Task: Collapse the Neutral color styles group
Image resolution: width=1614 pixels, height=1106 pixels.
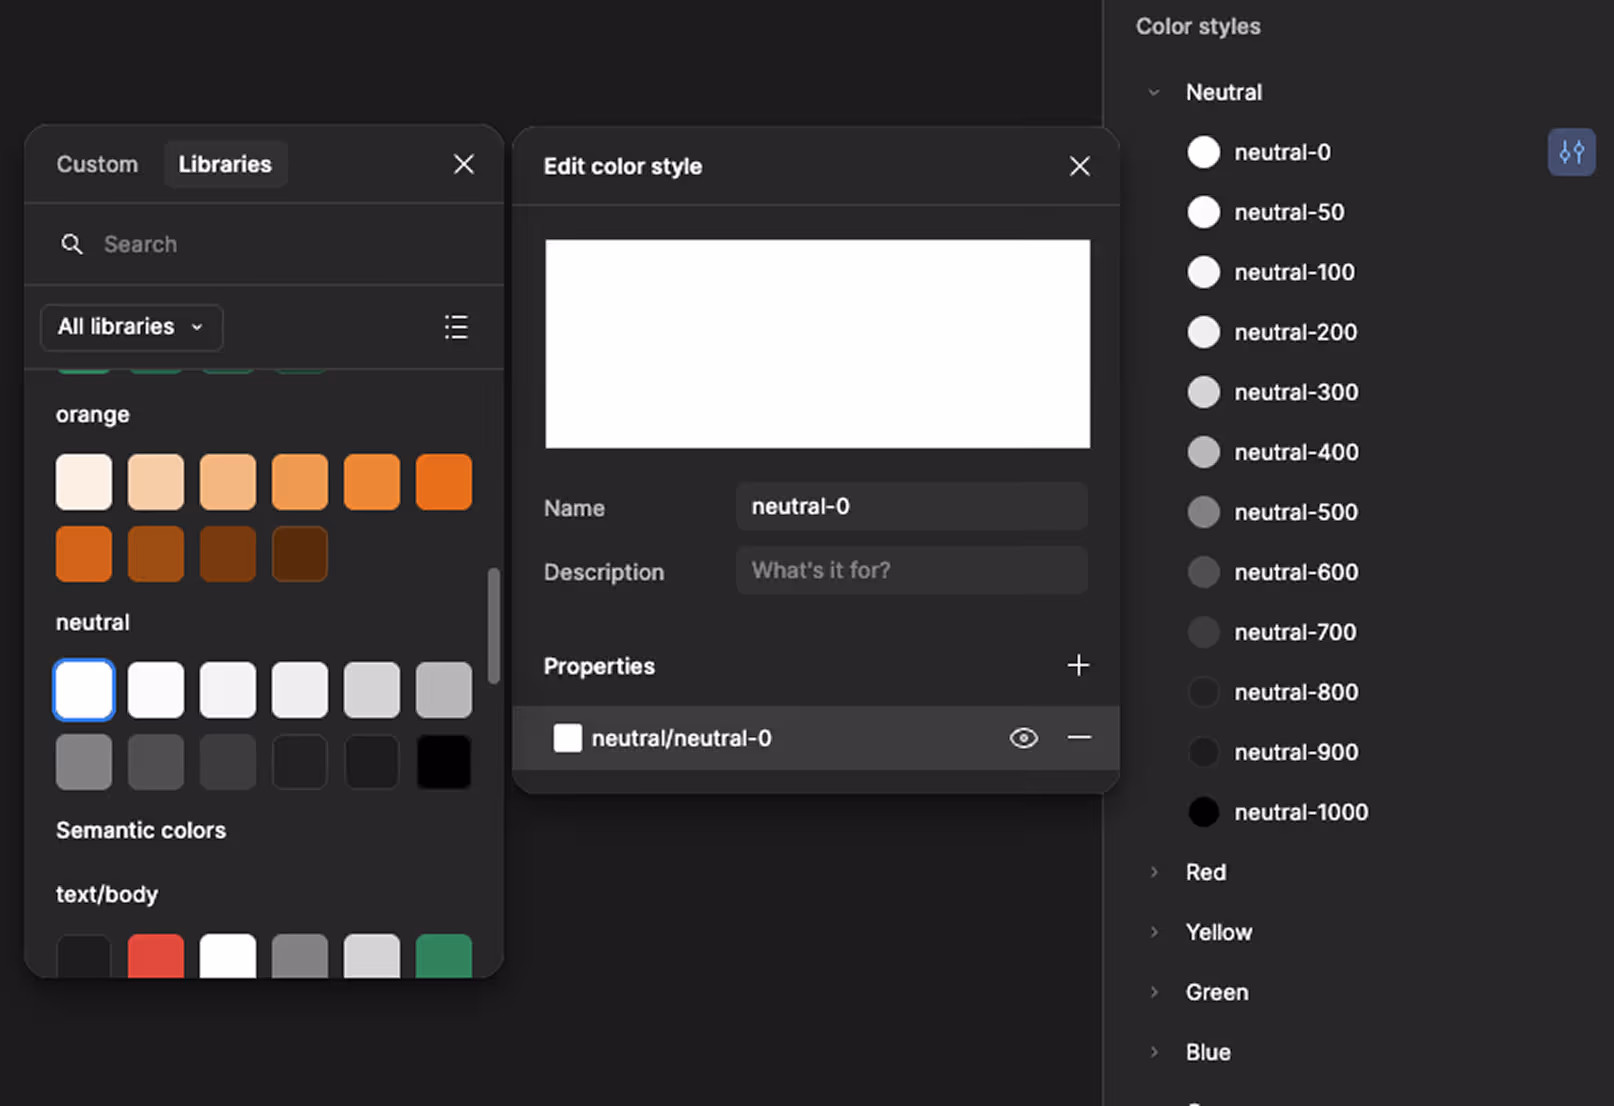Action: click(x=1154, y=92)
